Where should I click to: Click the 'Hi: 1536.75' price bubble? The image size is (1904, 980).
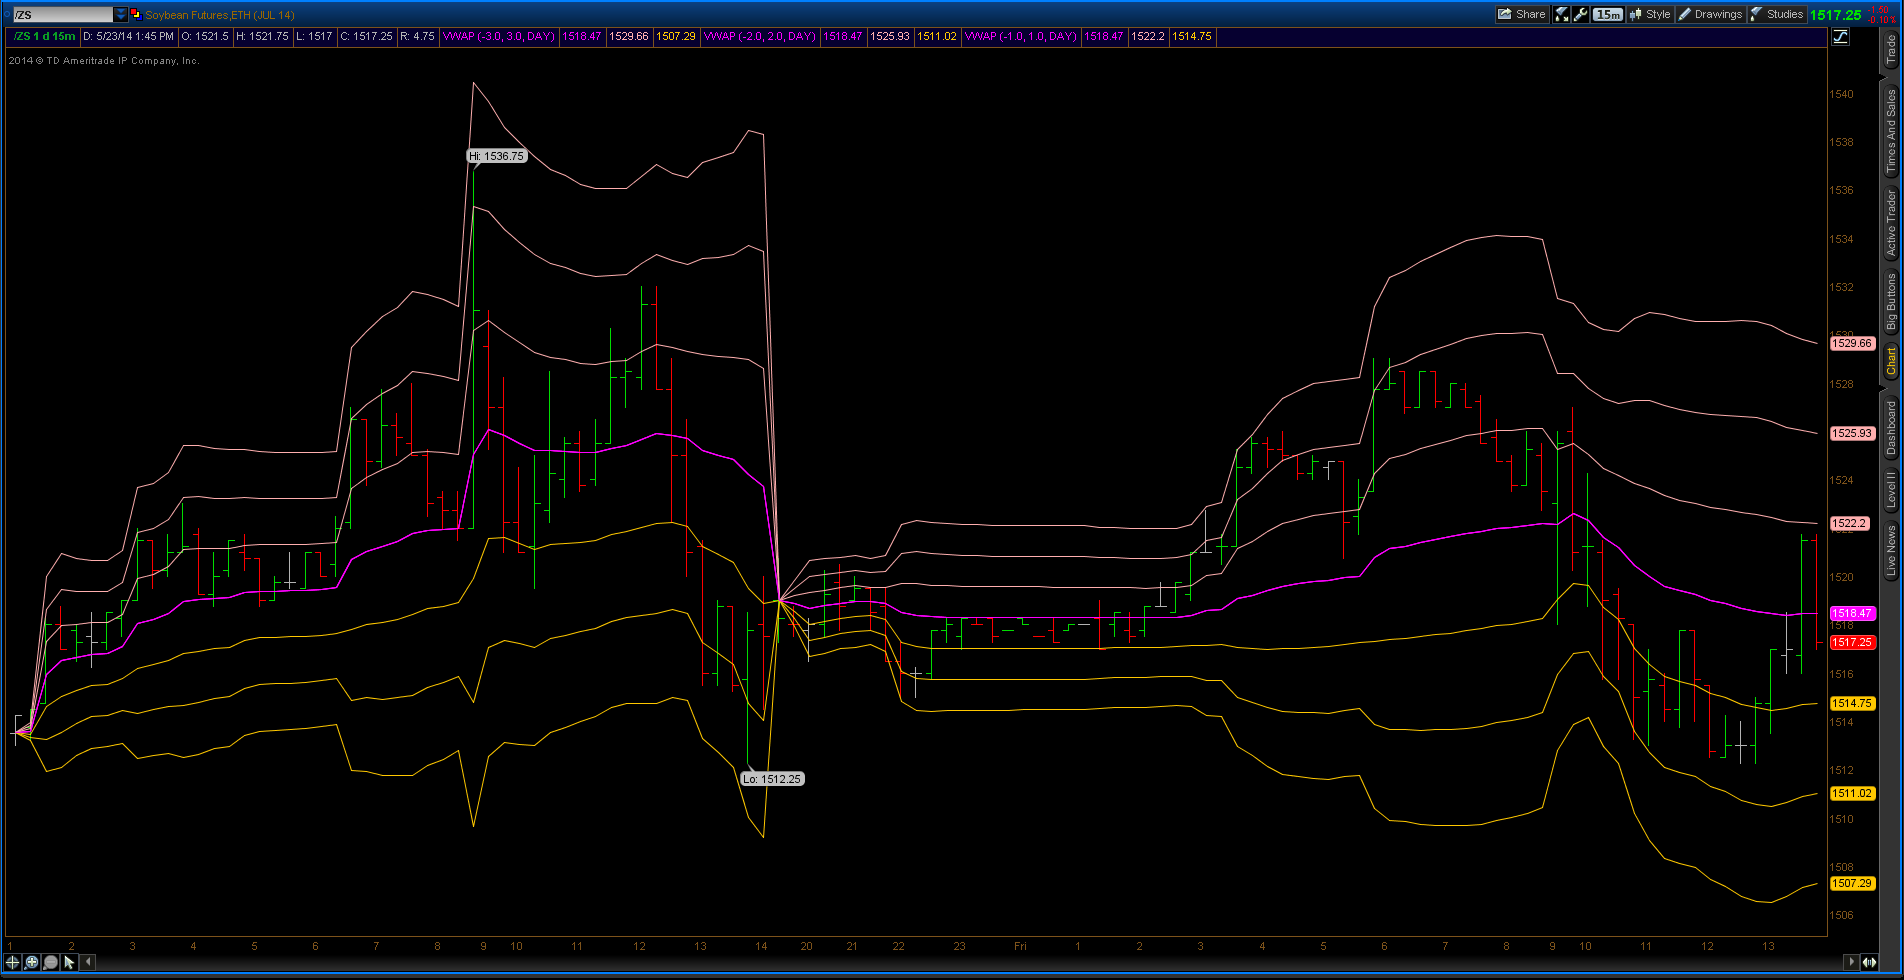(x=496, y=156)
